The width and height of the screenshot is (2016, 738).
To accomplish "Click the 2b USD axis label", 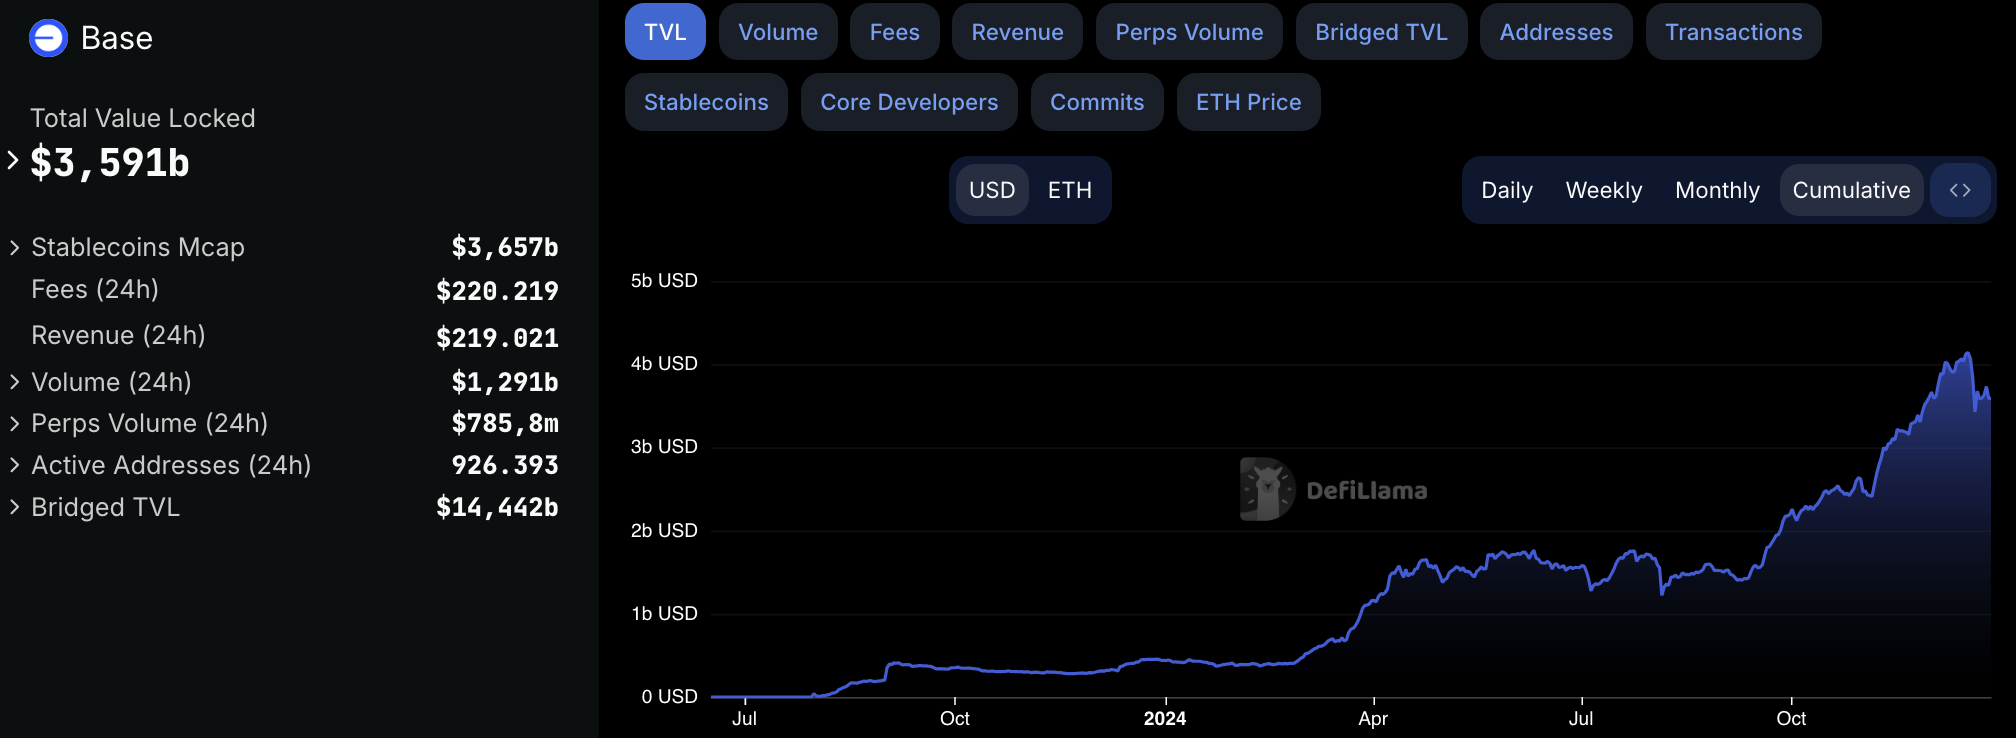I will tap(664, 531).
